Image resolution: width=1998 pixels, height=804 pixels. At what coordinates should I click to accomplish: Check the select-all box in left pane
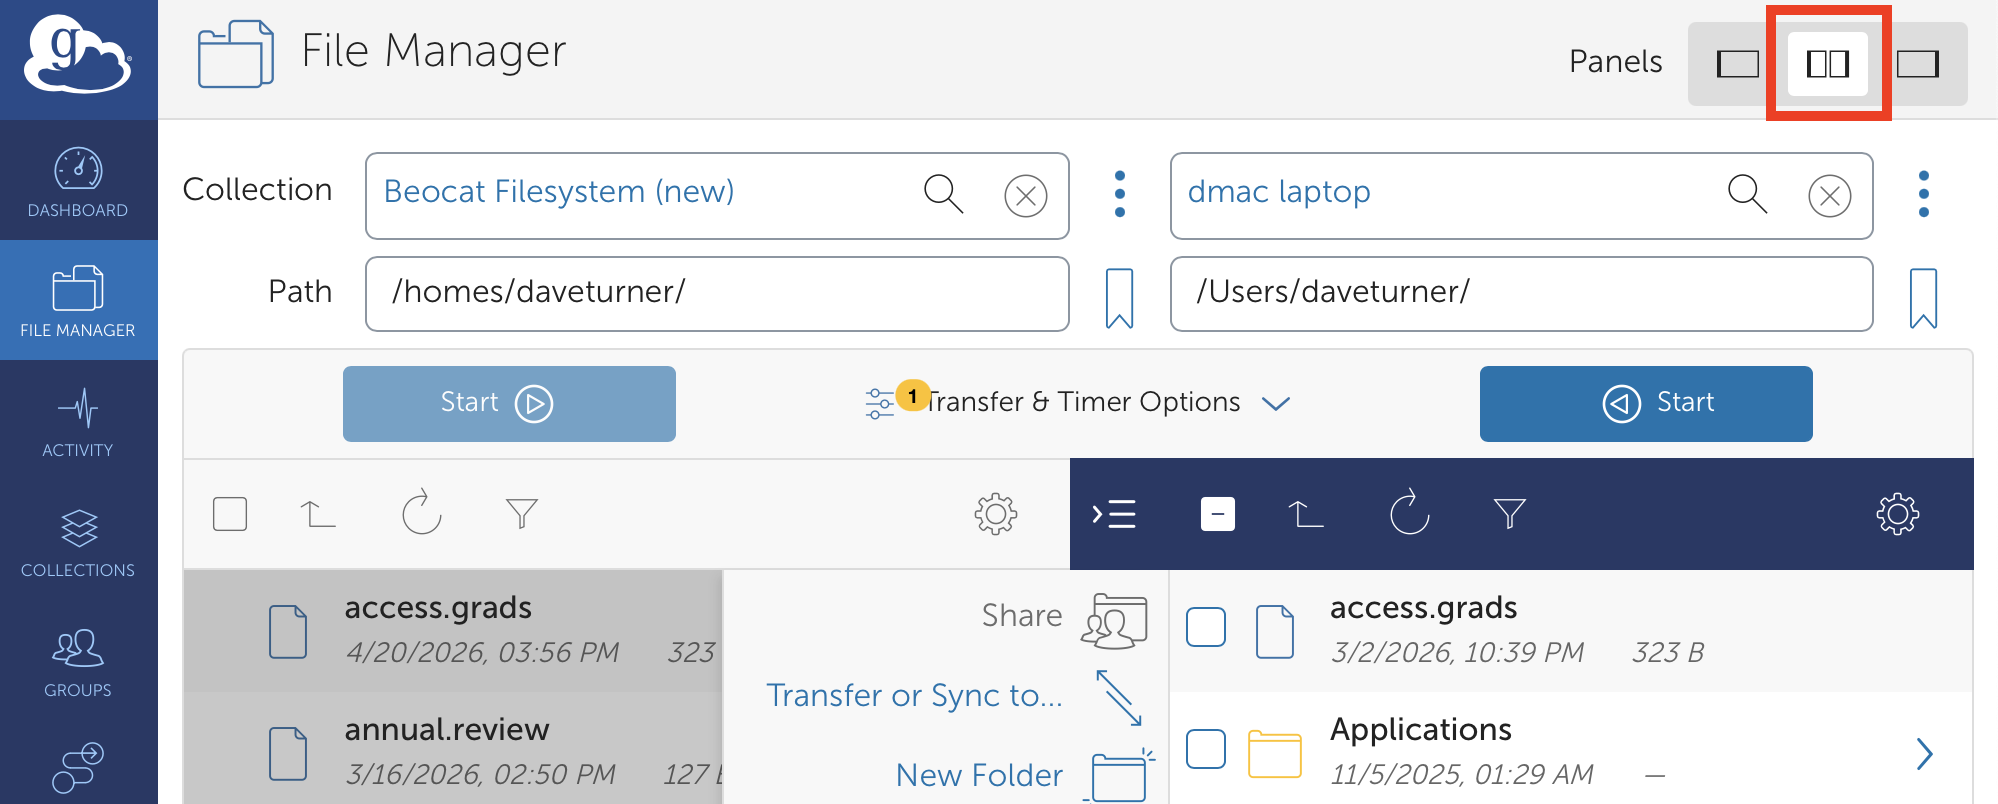pos(230,514)
